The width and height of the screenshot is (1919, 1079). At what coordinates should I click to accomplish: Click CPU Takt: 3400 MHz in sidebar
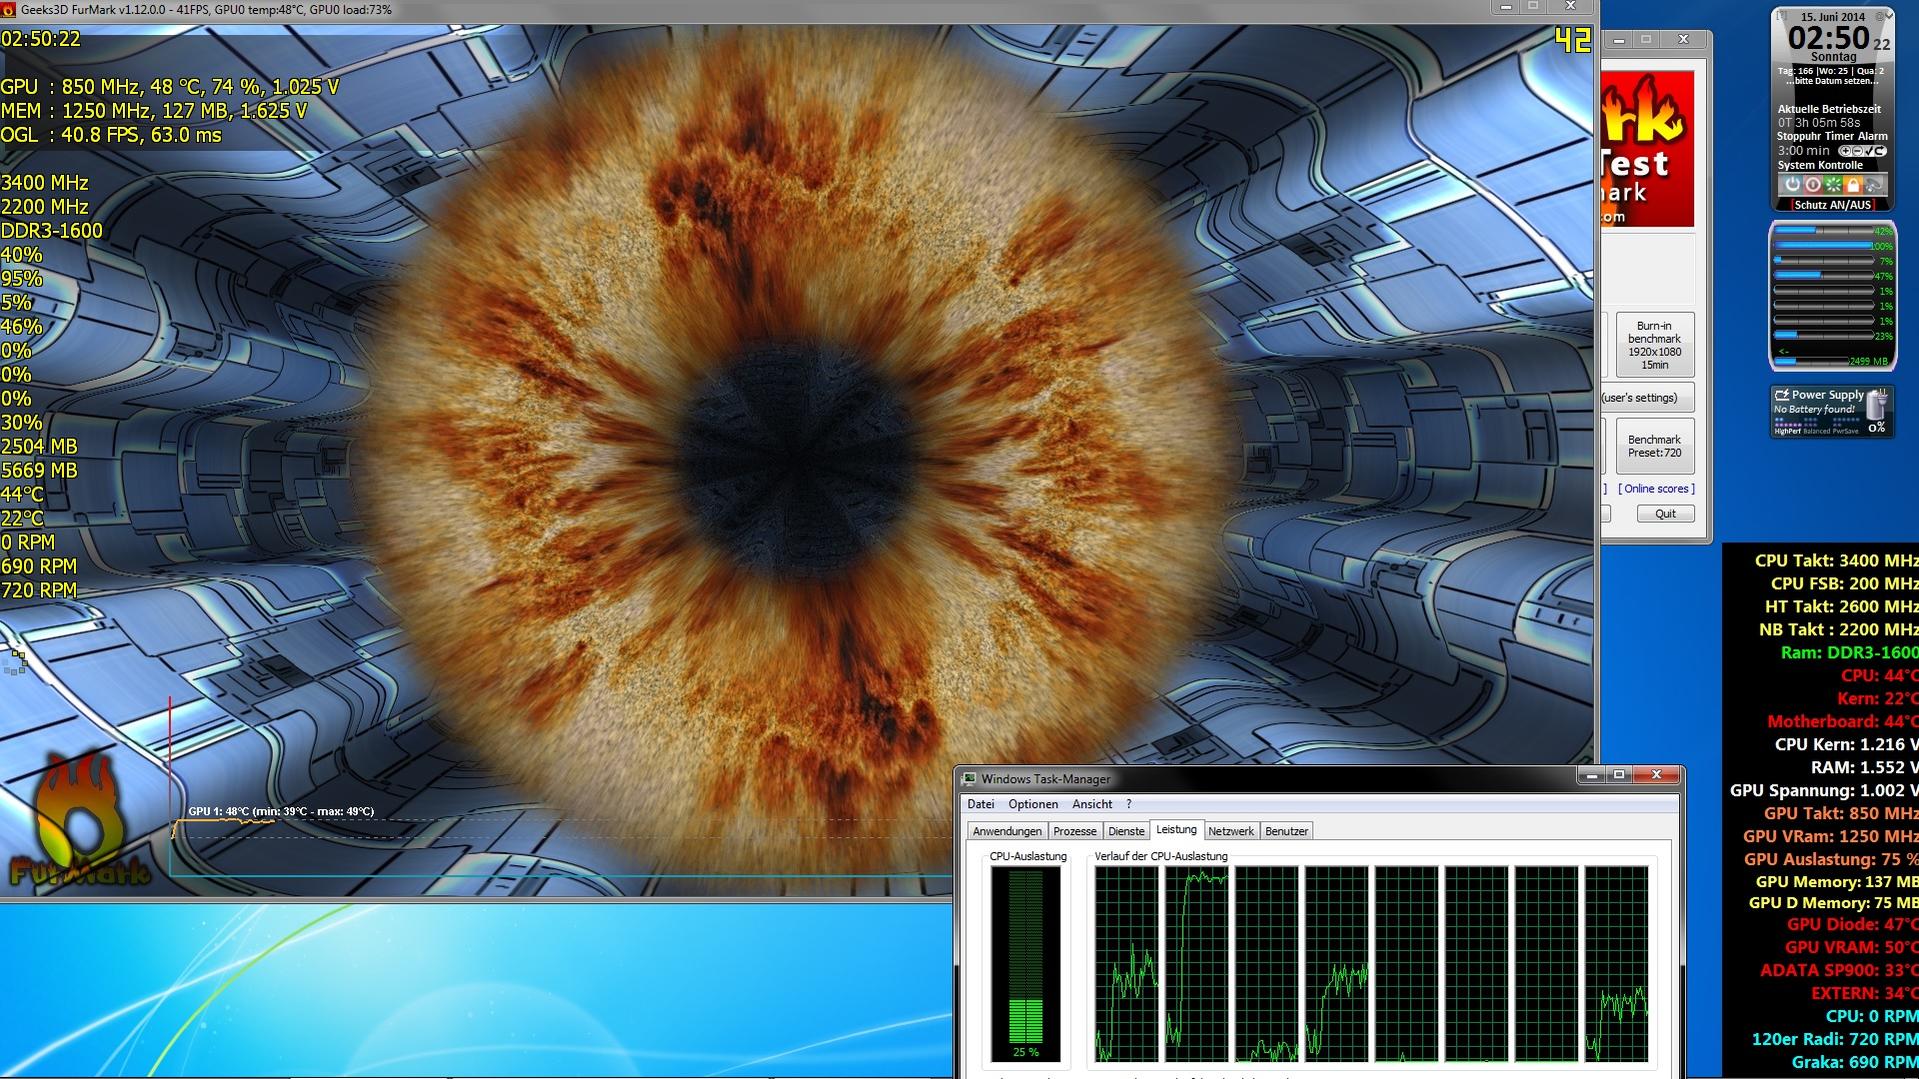[x=1836, y=561]
